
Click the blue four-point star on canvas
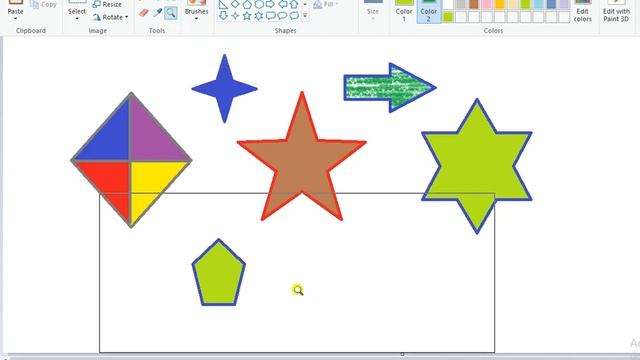224,88
